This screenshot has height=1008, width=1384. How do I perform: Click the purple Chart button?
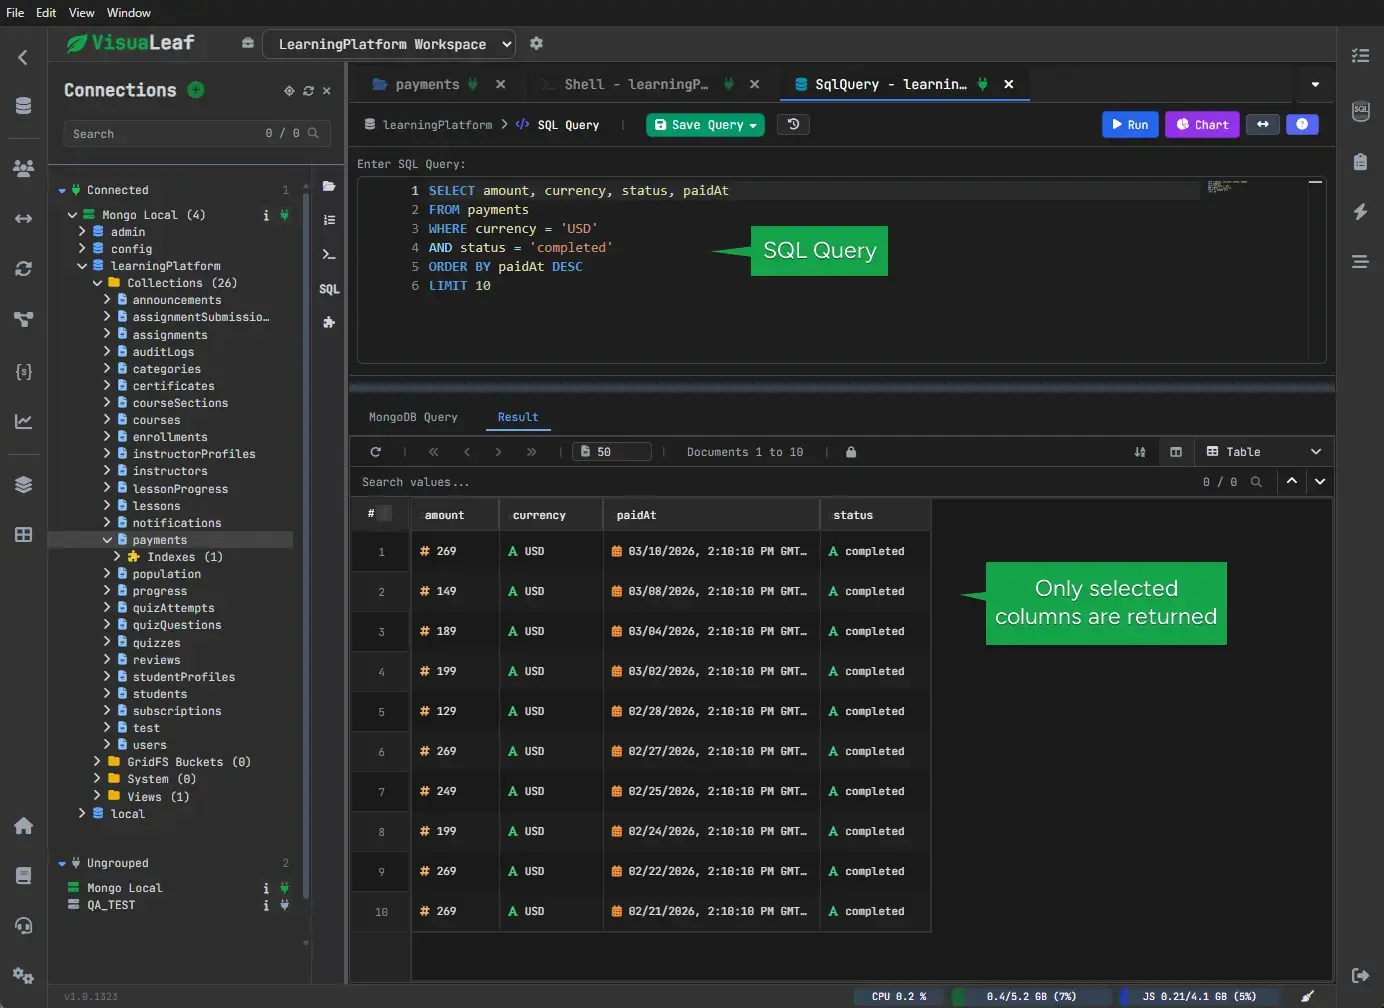click(x=1202, y=125)
